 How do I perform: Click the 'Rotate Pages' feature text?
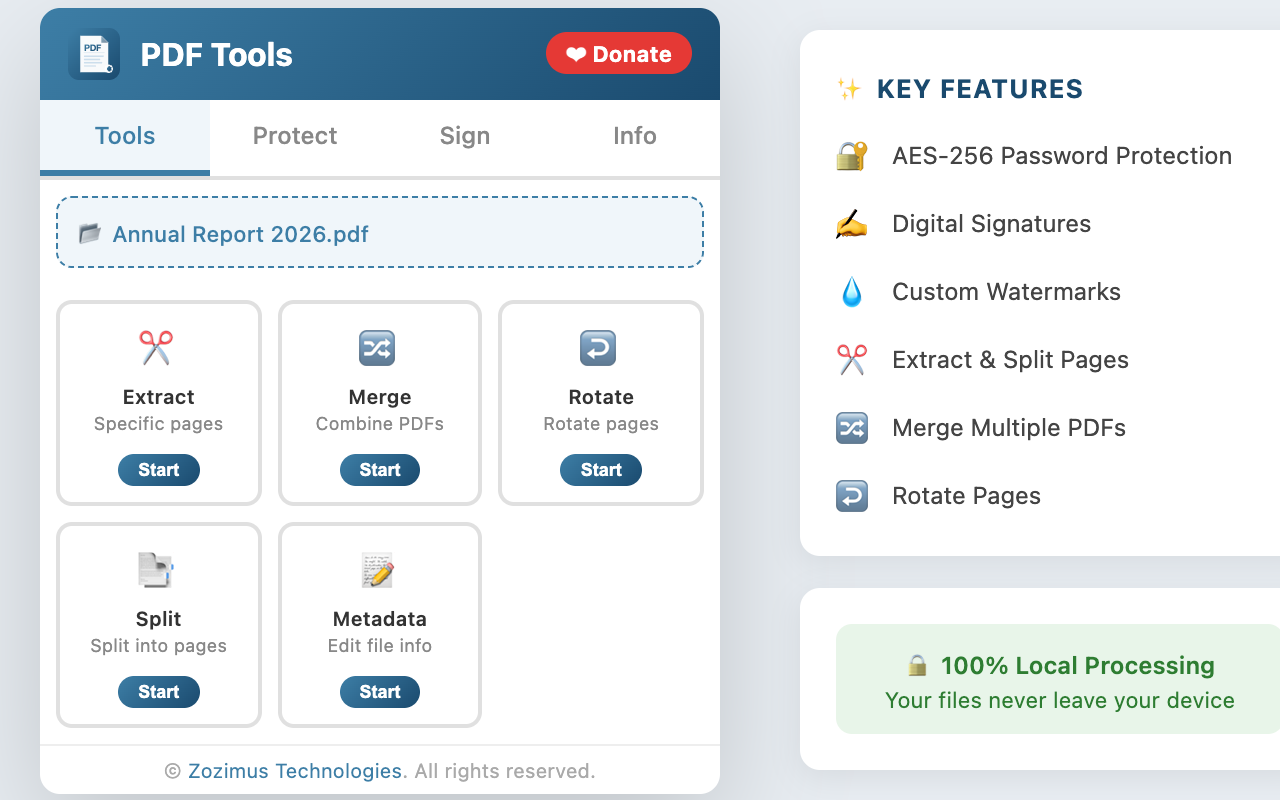967,496
